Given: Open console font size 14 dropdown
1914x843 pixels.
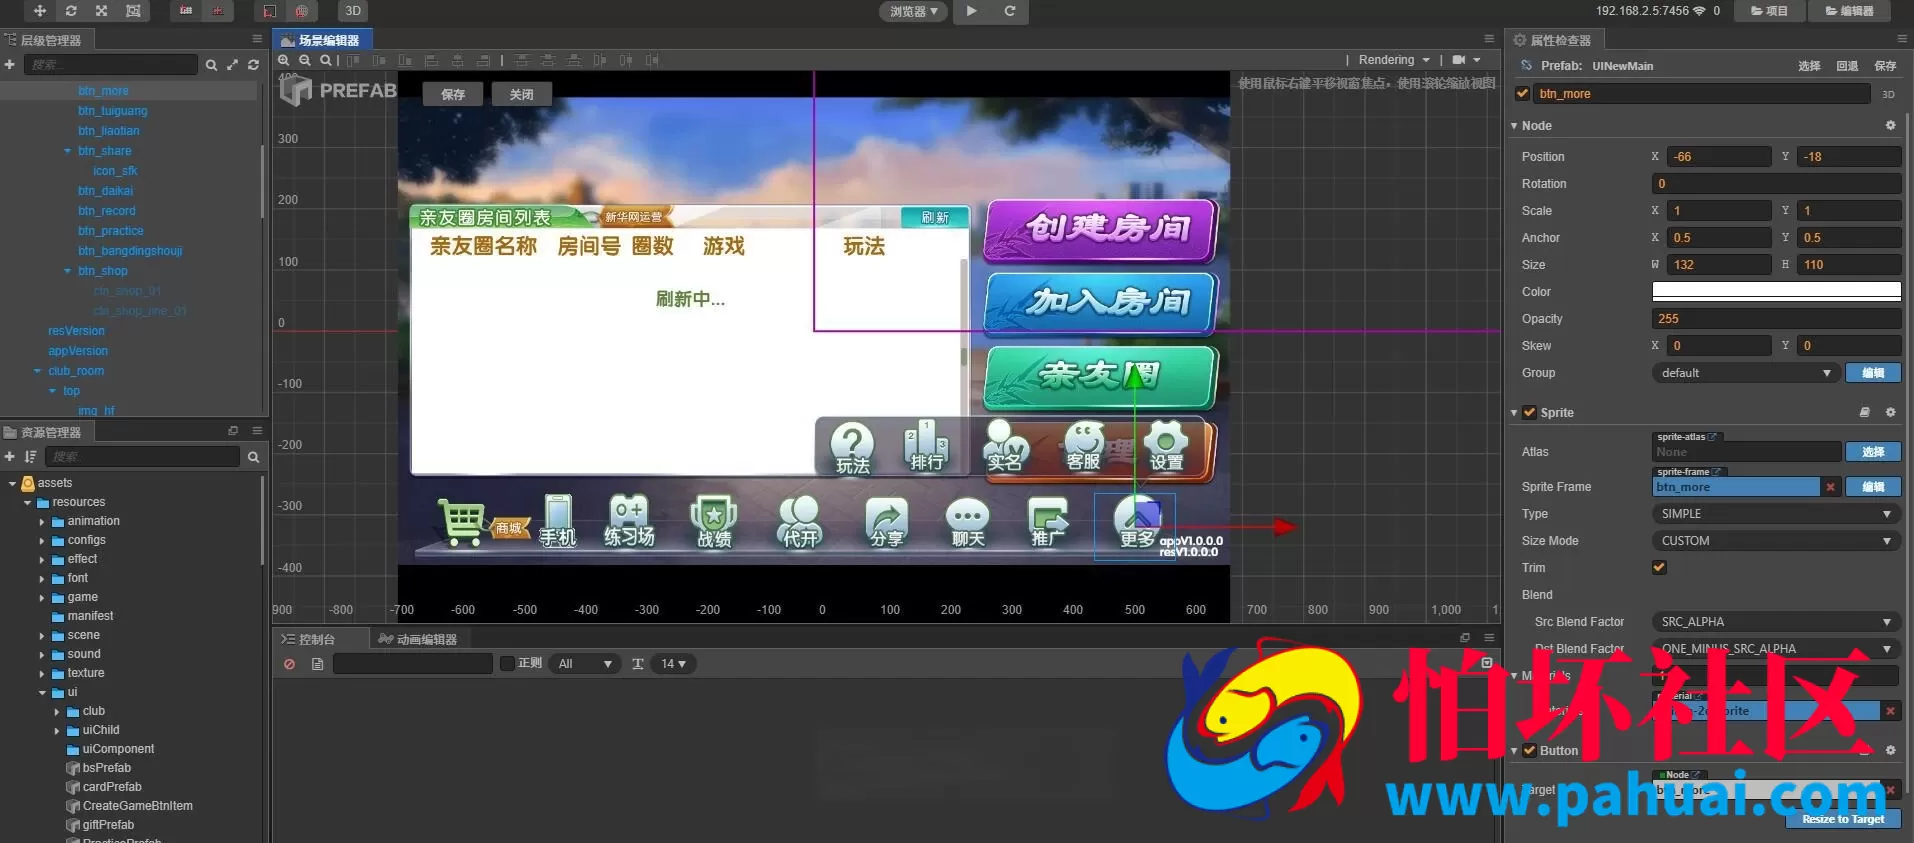Looking at the screenshot, I should tap(674, 664).
